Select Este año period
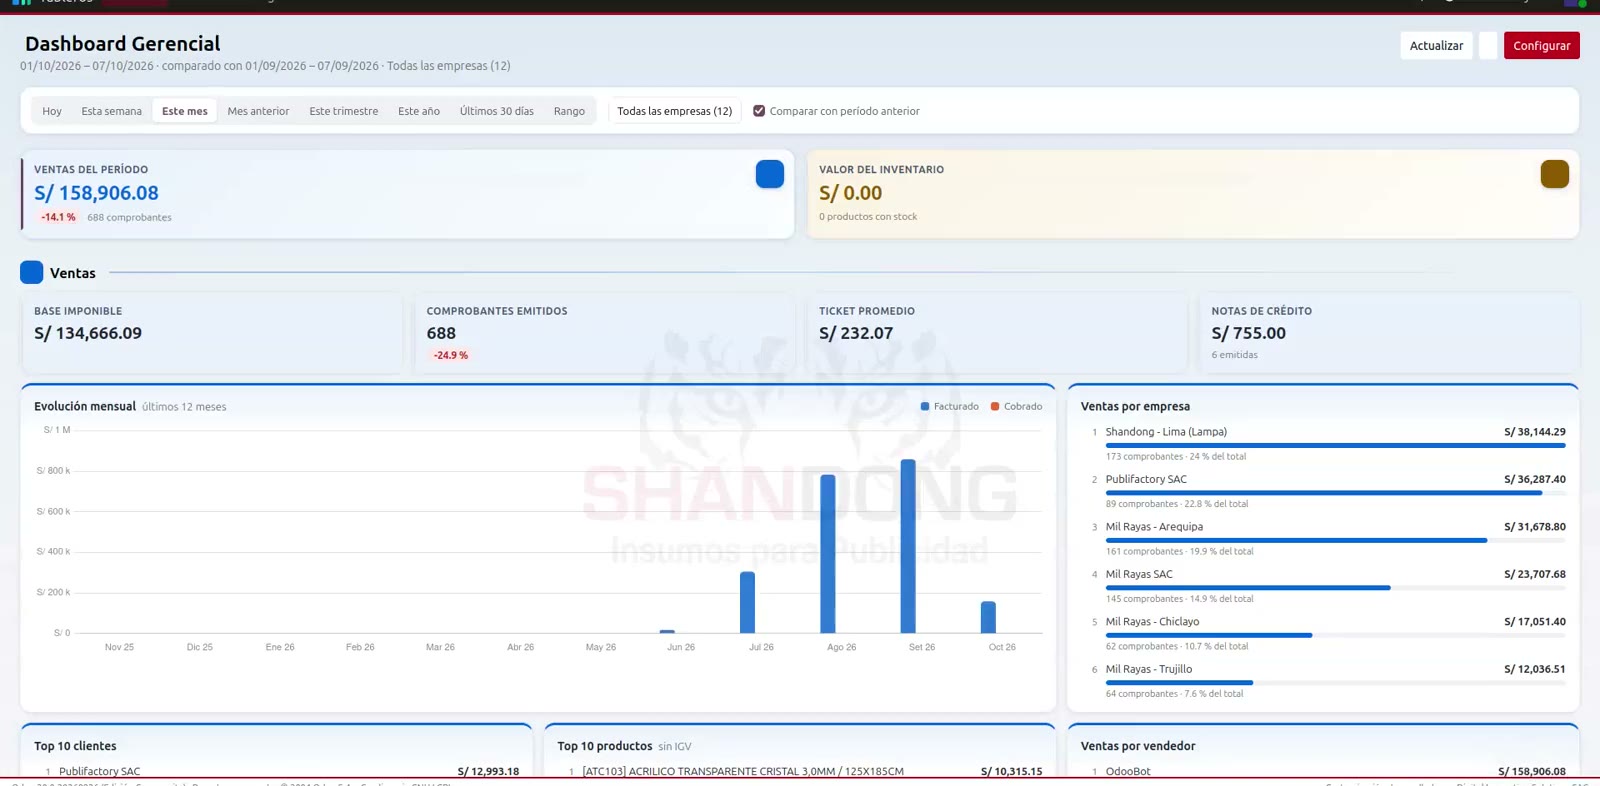This screenshot has height=786, width=1600. [419, 111]
